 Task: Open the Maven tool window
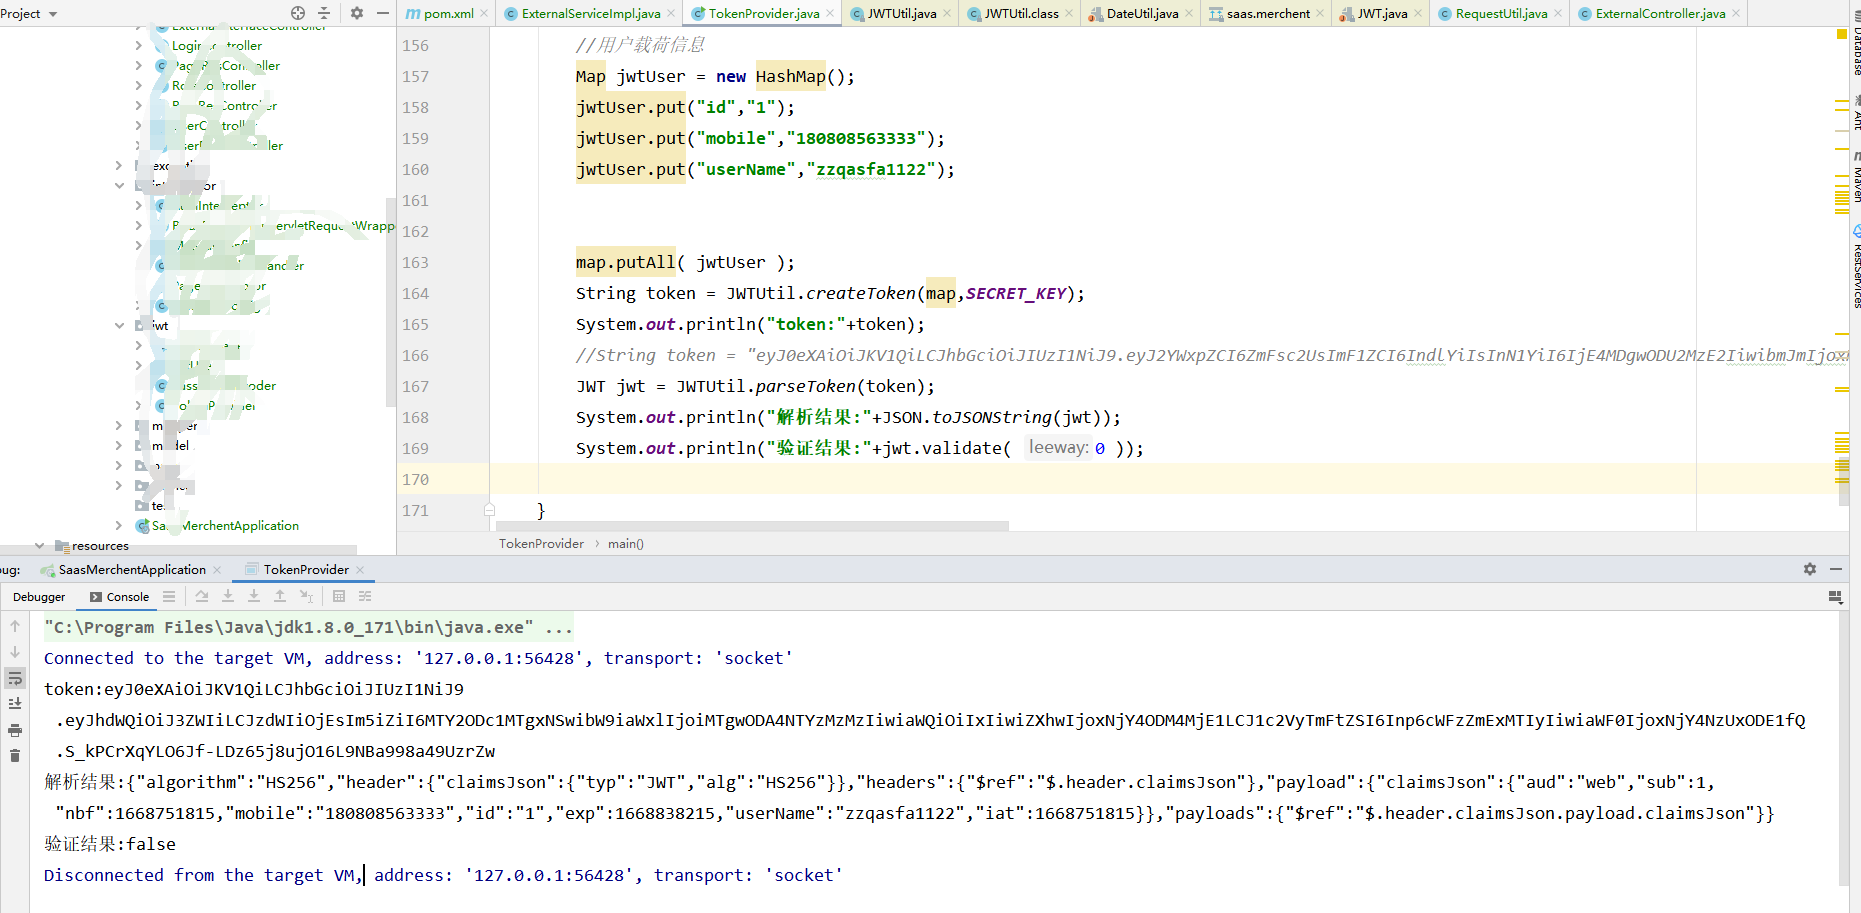point(1856,178)
